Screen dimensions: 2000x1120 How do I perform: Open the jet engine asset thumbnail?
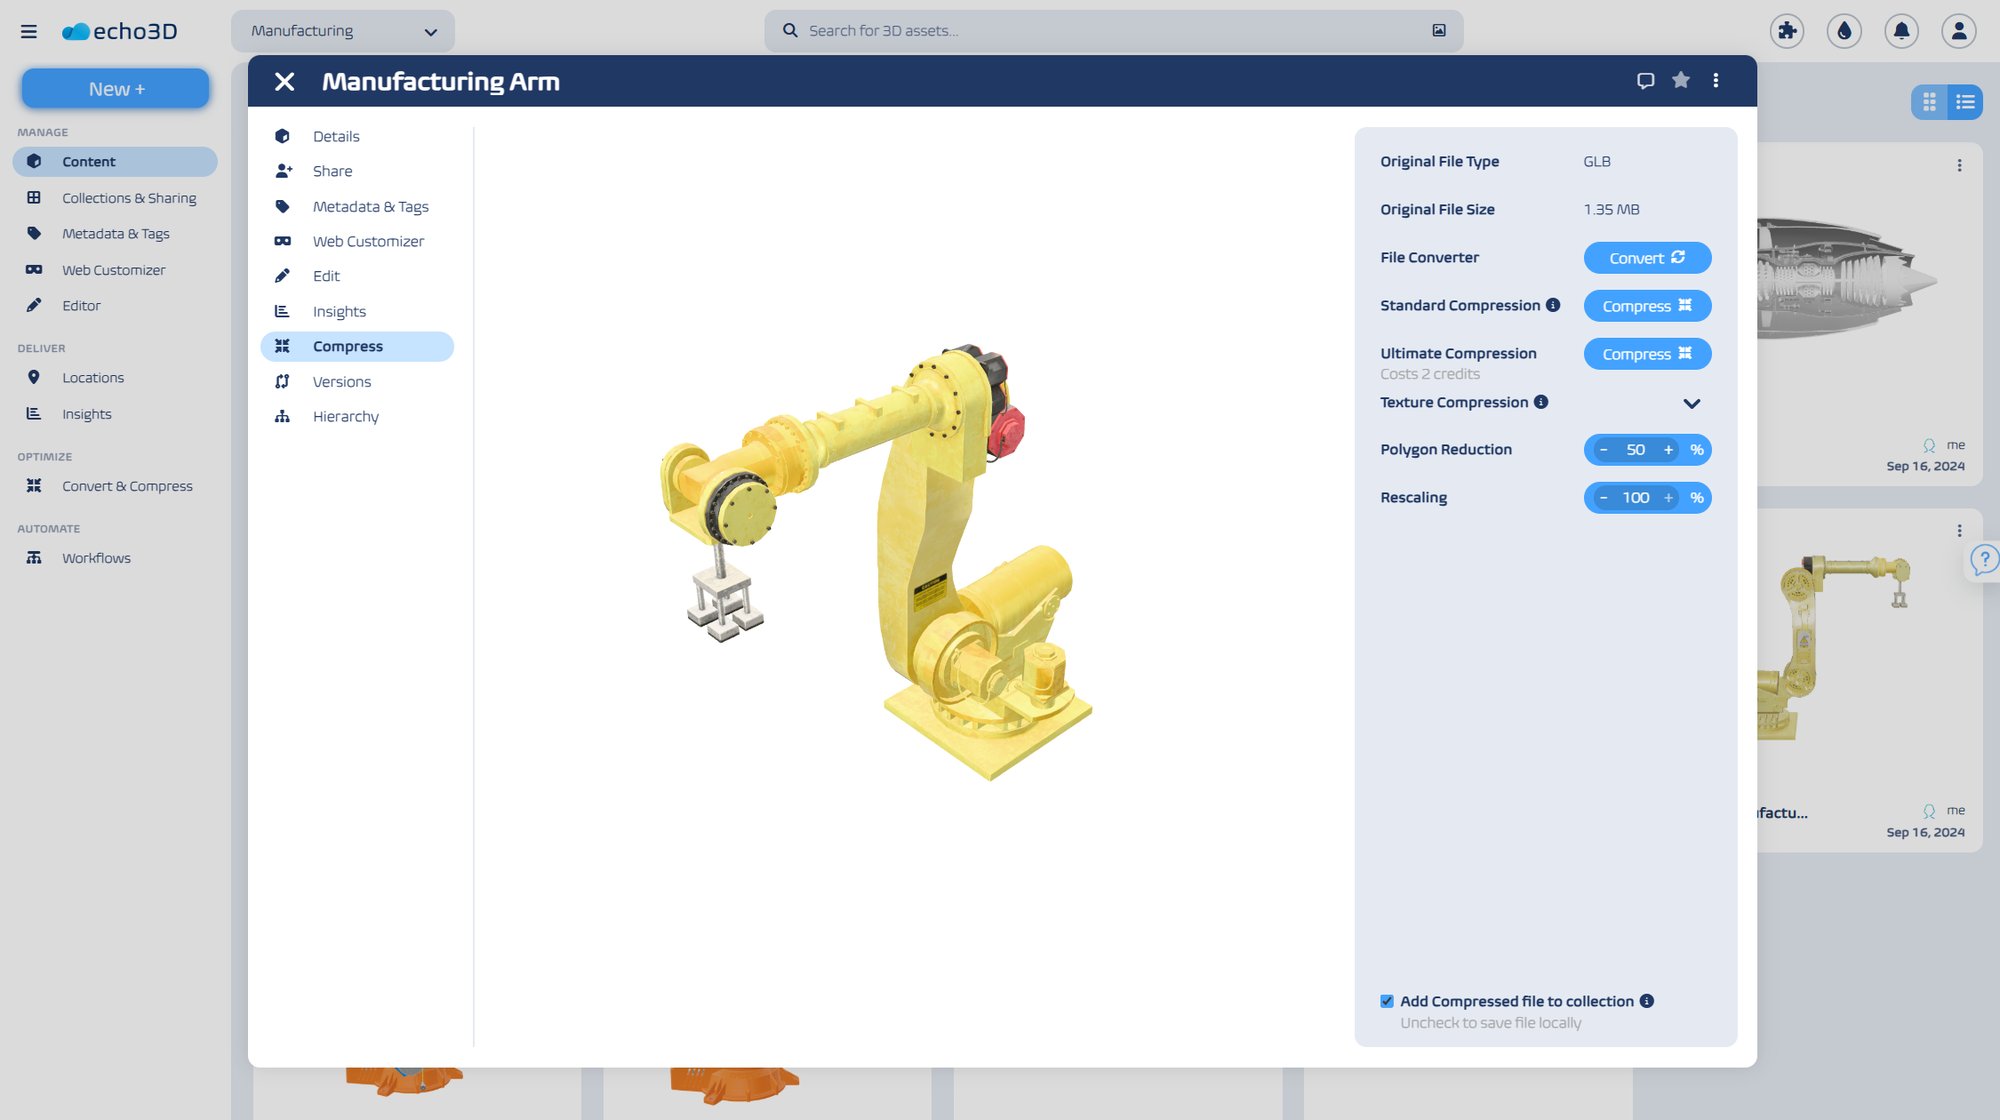[1845, 279]
